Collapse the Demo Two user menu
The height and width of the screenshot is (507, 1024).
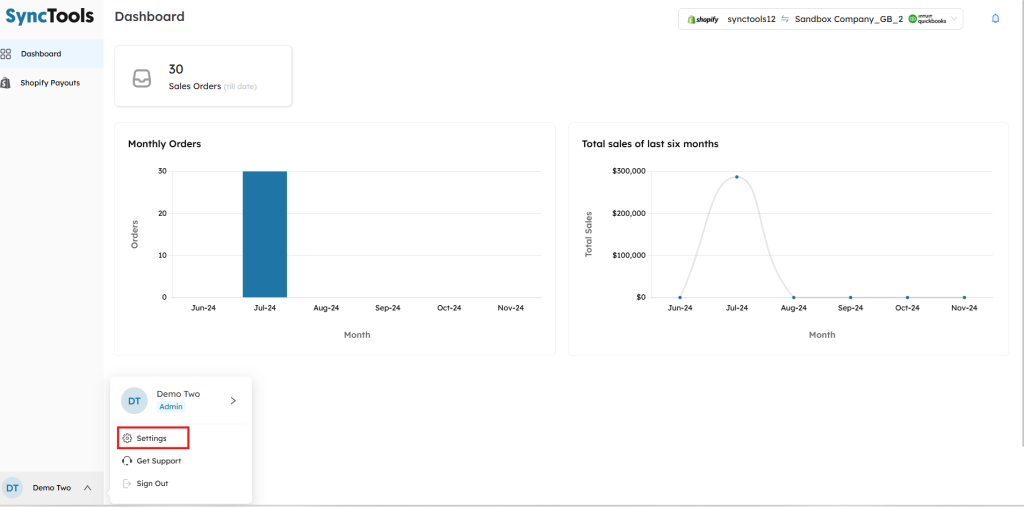tap(88, 488)
